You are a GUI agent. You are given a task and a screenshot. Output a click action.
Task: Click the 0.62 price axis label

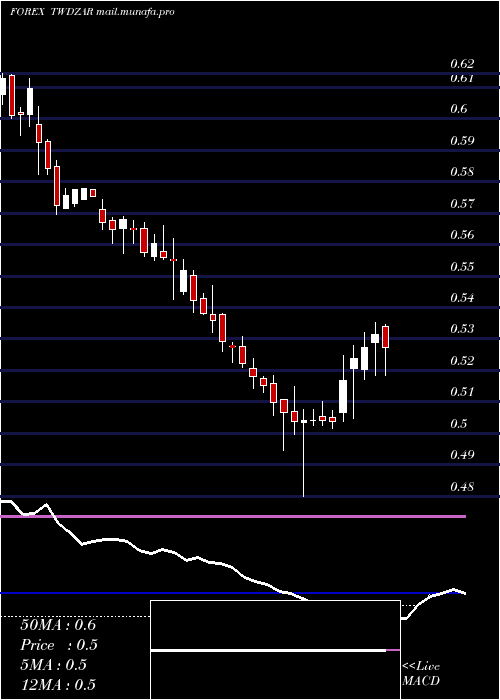coord(462,64)
